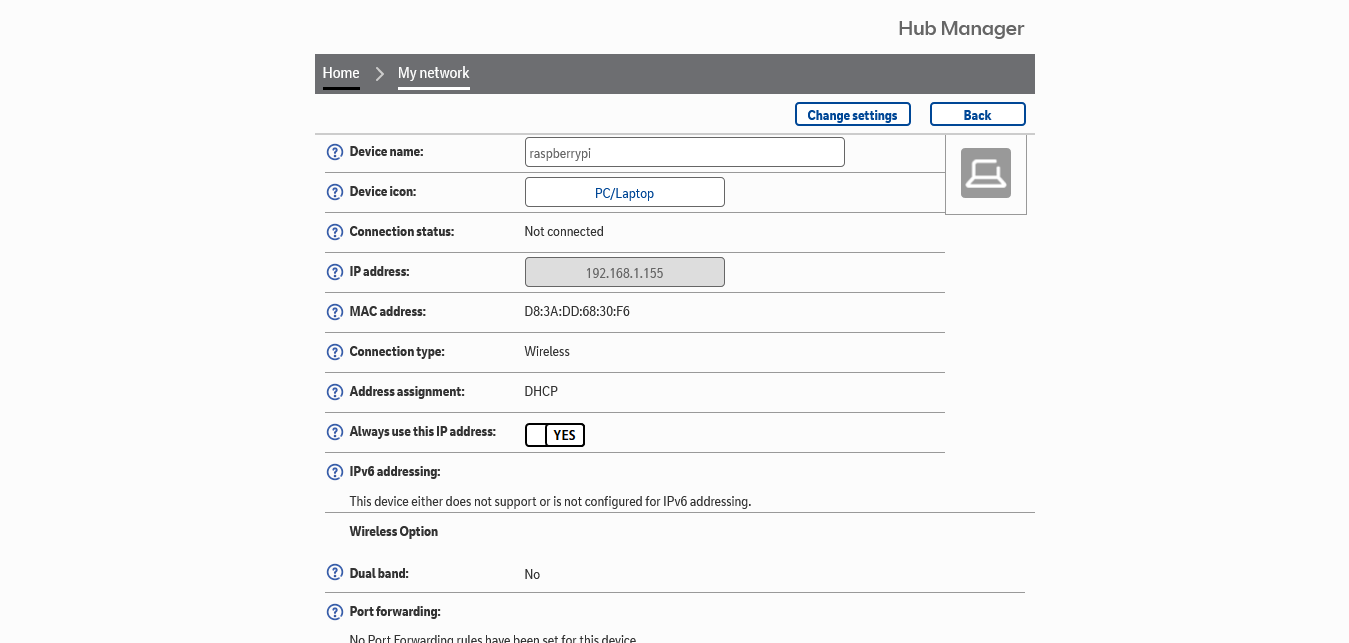Click the Wireless connection type value

tap(547, 351)
